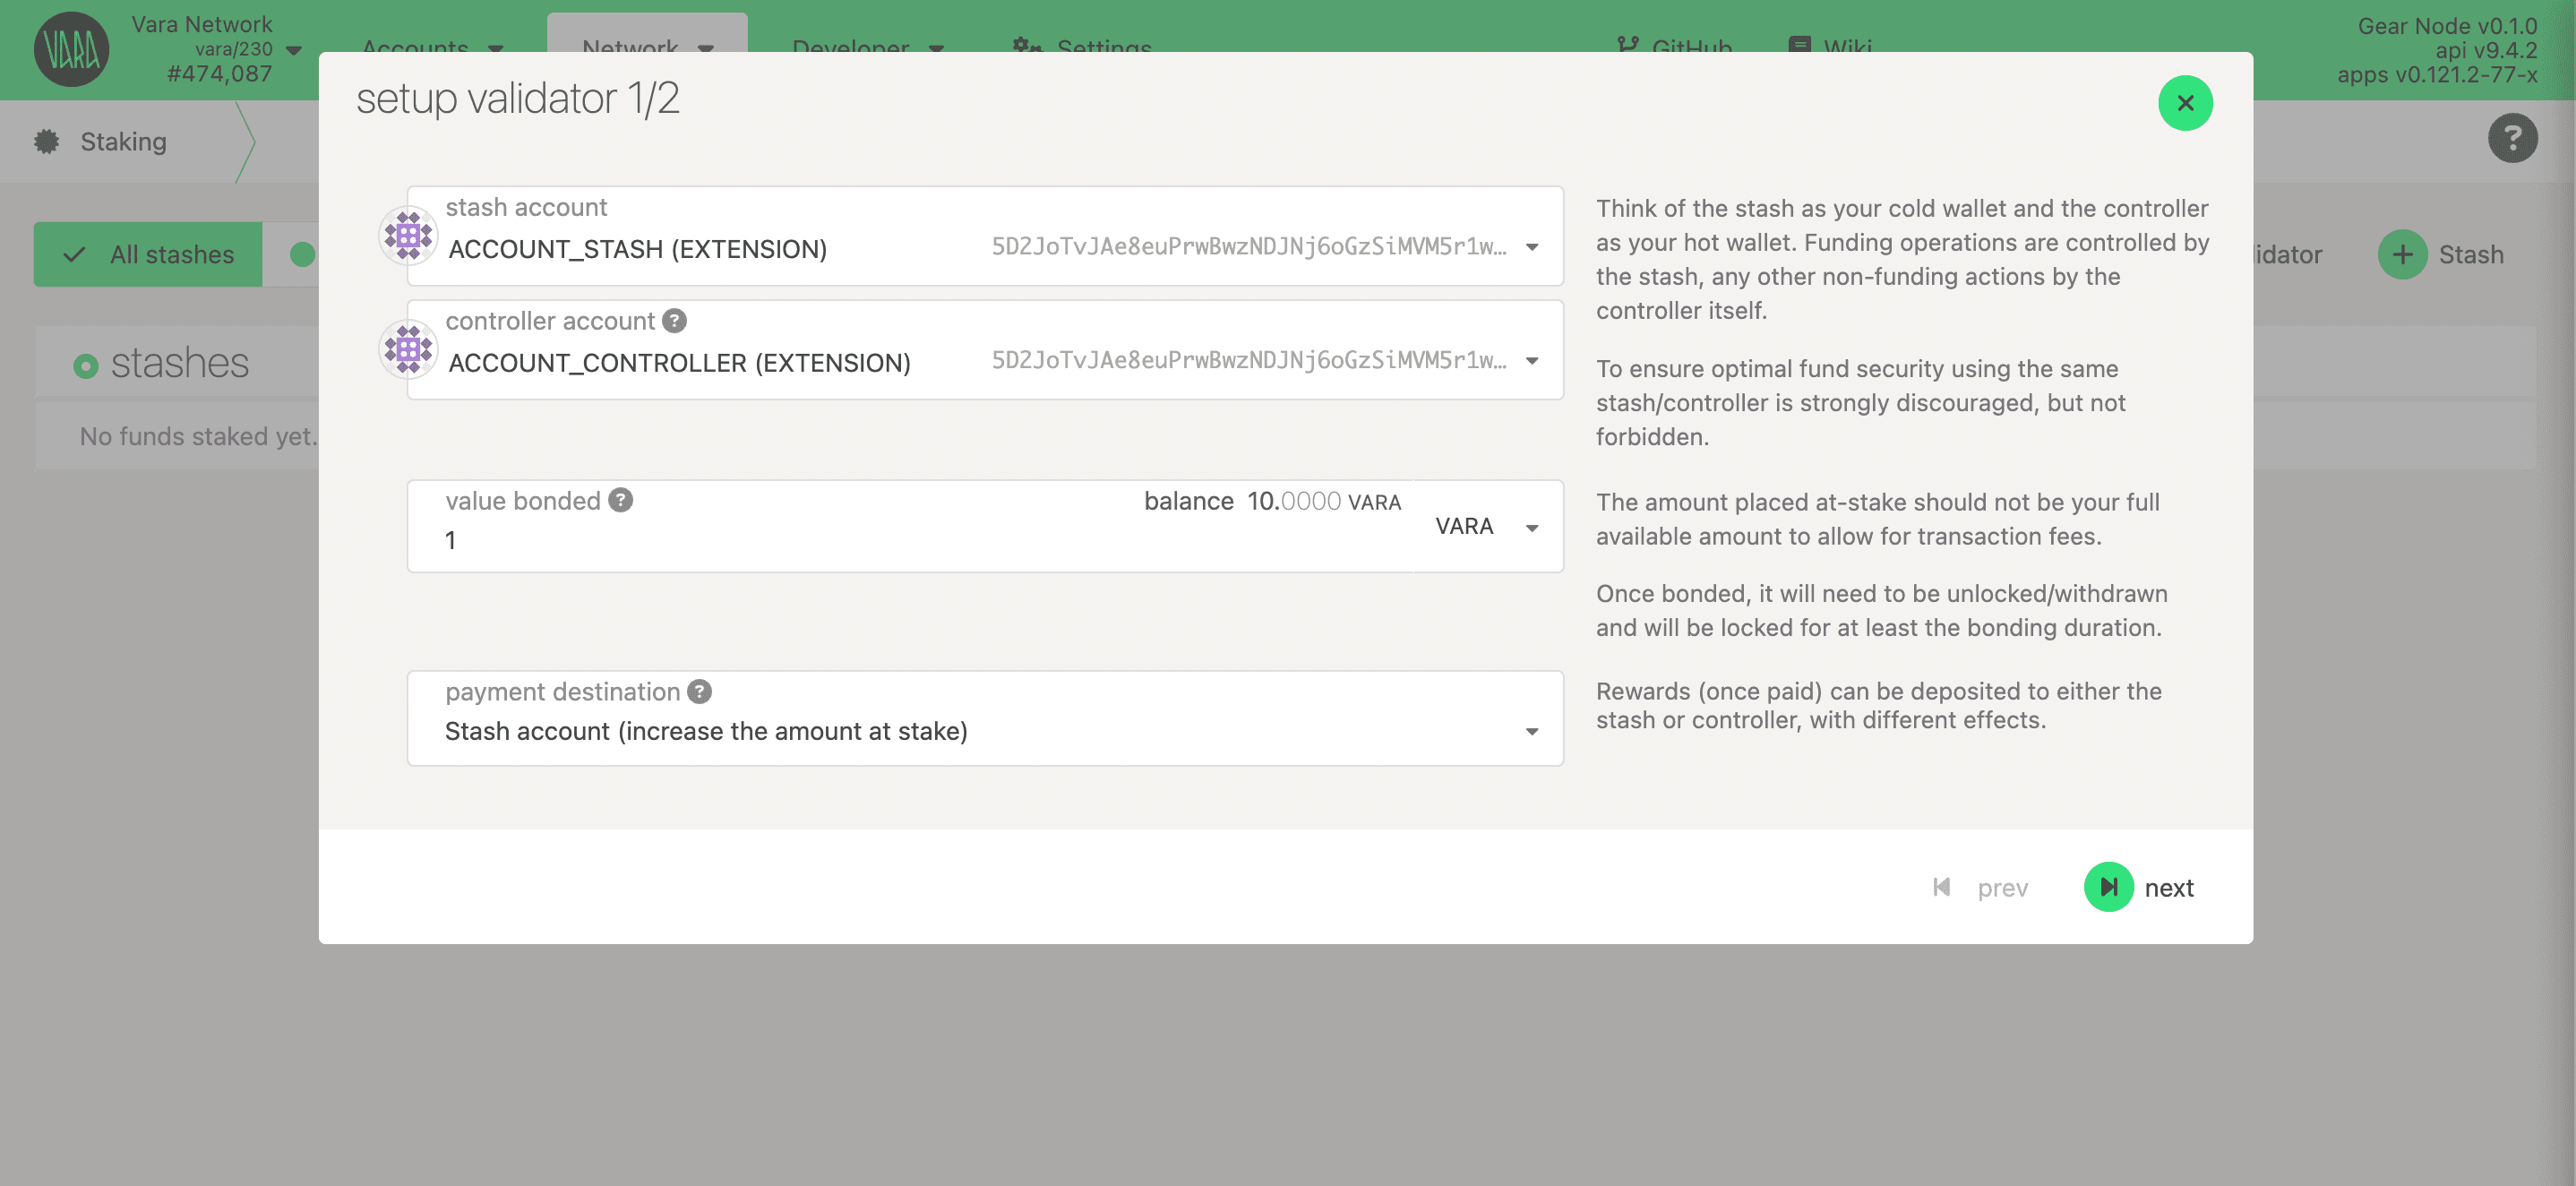
Task: Open the stash account selection dropdown
Action: tap(1533, 246)
